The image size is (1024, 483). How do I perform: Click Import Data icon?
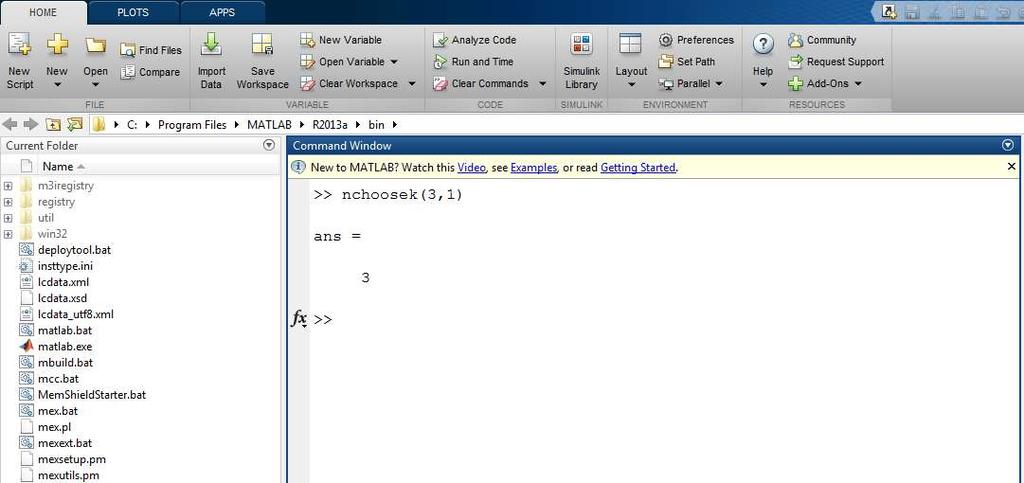tap(212, 45)
